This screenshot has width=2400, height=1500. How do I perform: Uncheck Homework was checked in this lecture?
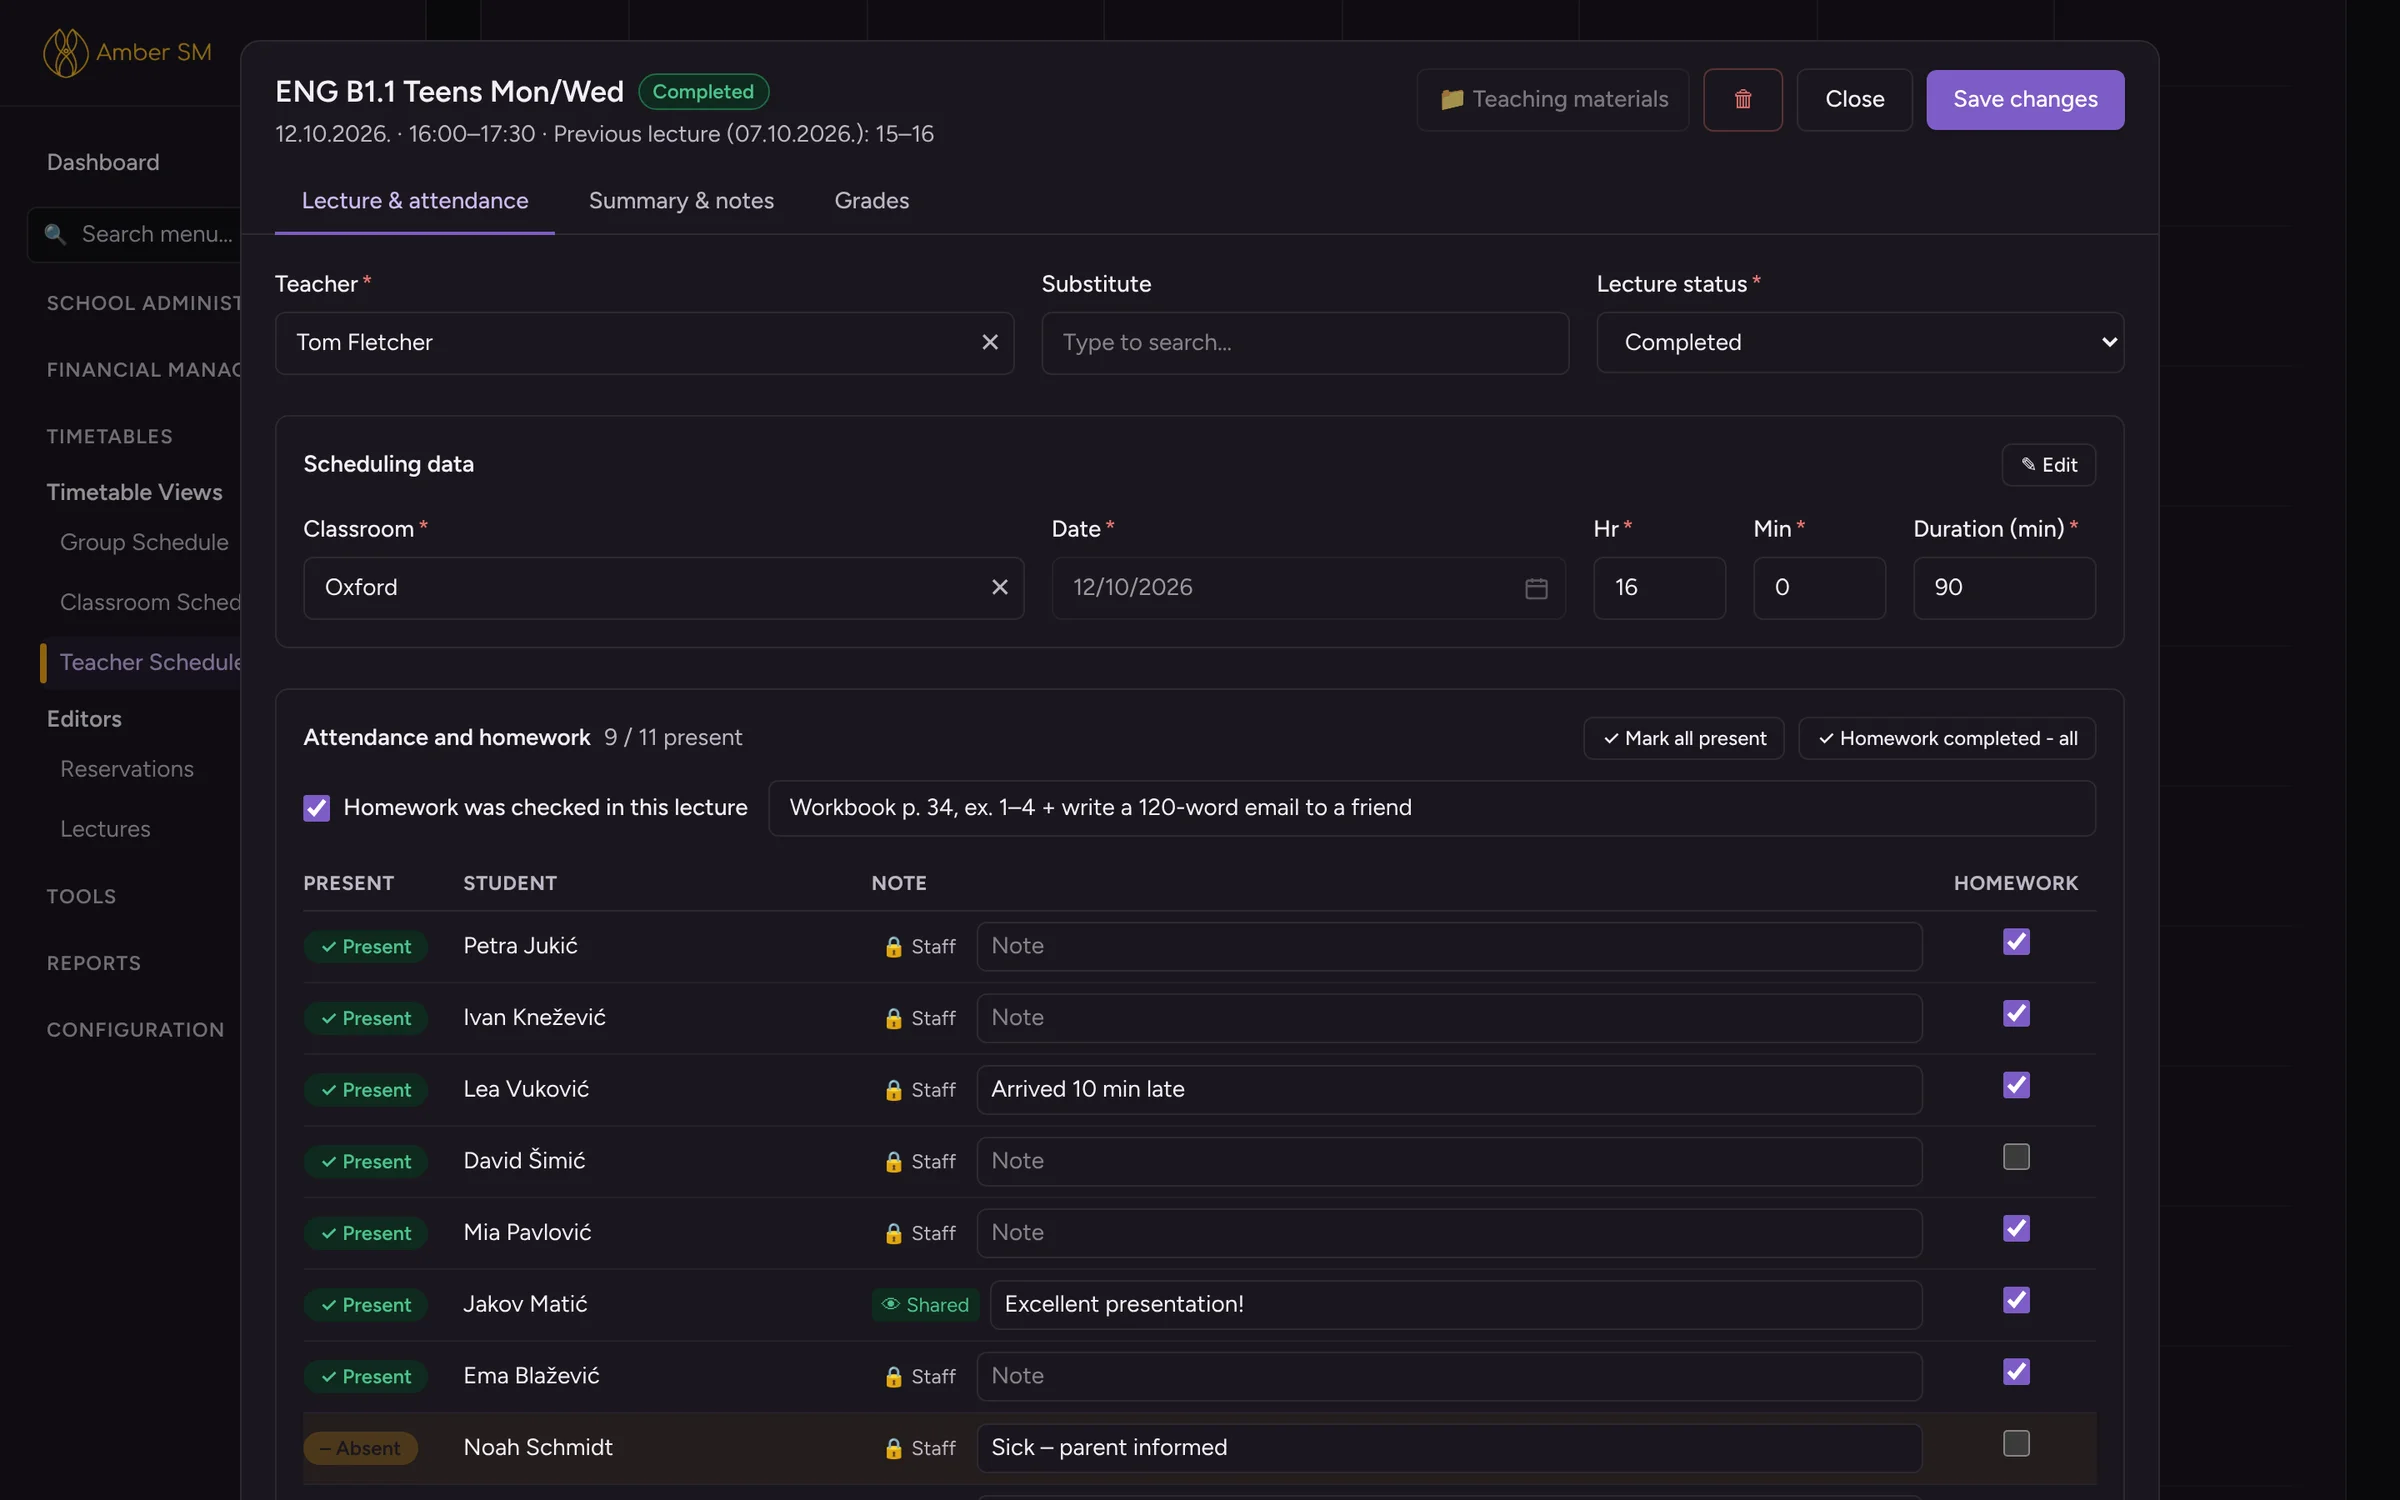[x=316, y=807]
